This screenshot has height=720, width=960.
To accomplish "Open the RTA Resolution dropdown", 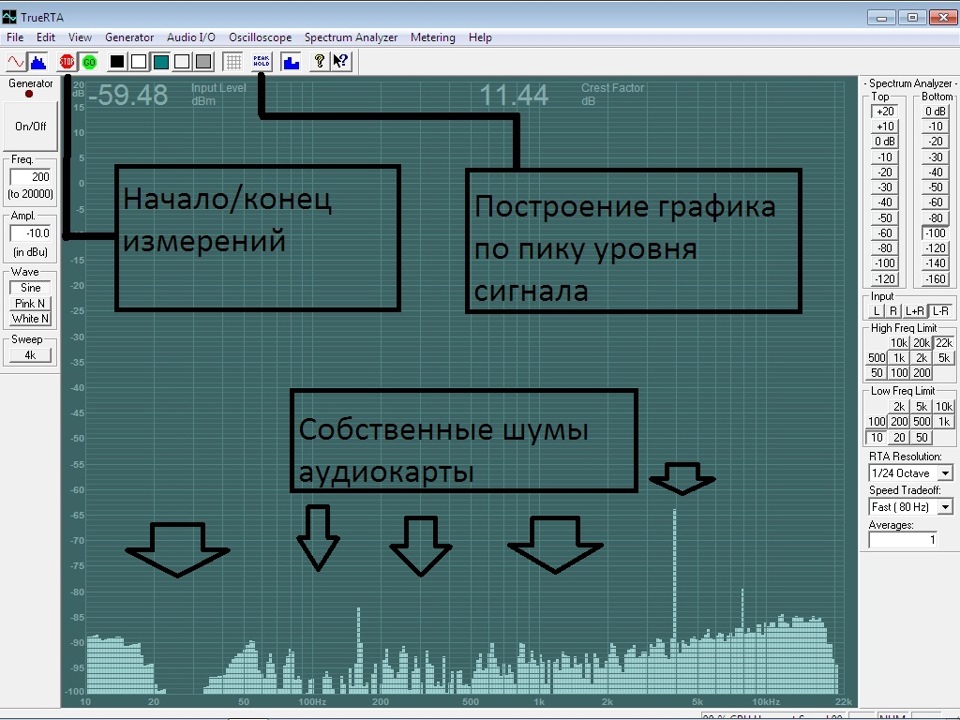I will point(945,473).
